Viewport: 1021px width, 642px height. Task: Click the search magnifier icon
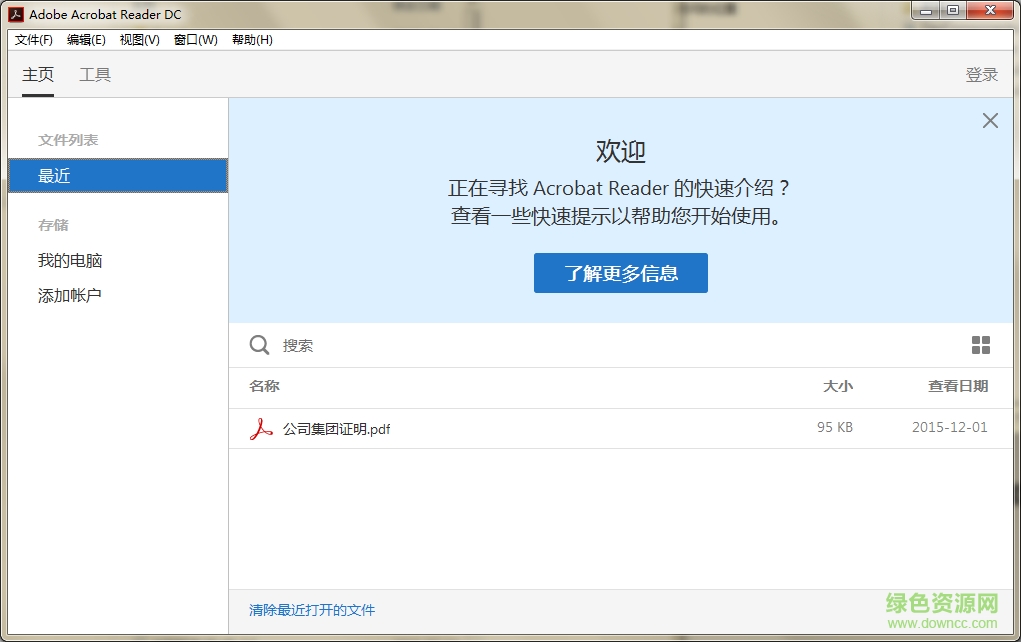tap(258, 345)
